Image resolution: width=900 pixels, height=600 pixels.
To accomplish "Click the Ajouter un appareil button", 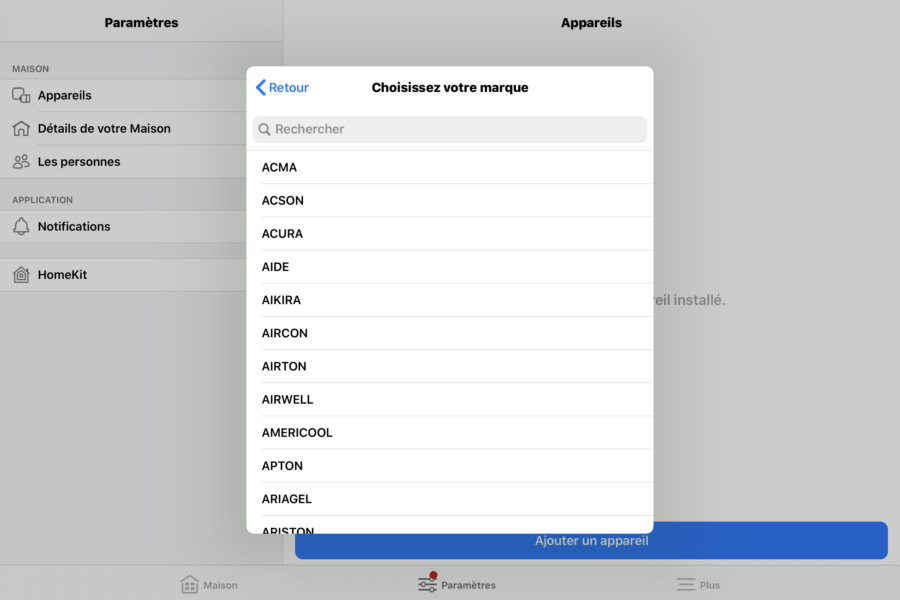I will 591,540.
